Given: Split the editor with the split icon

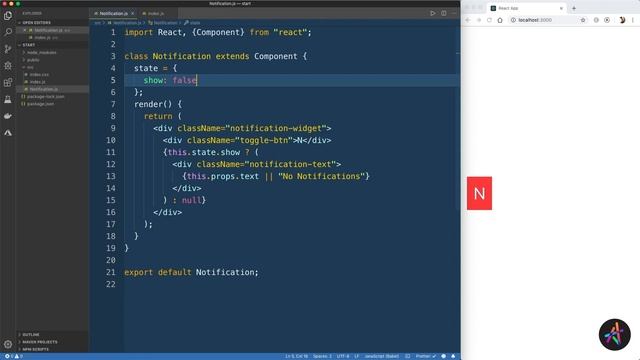Looking at the screenshot, I should (444, 13).
